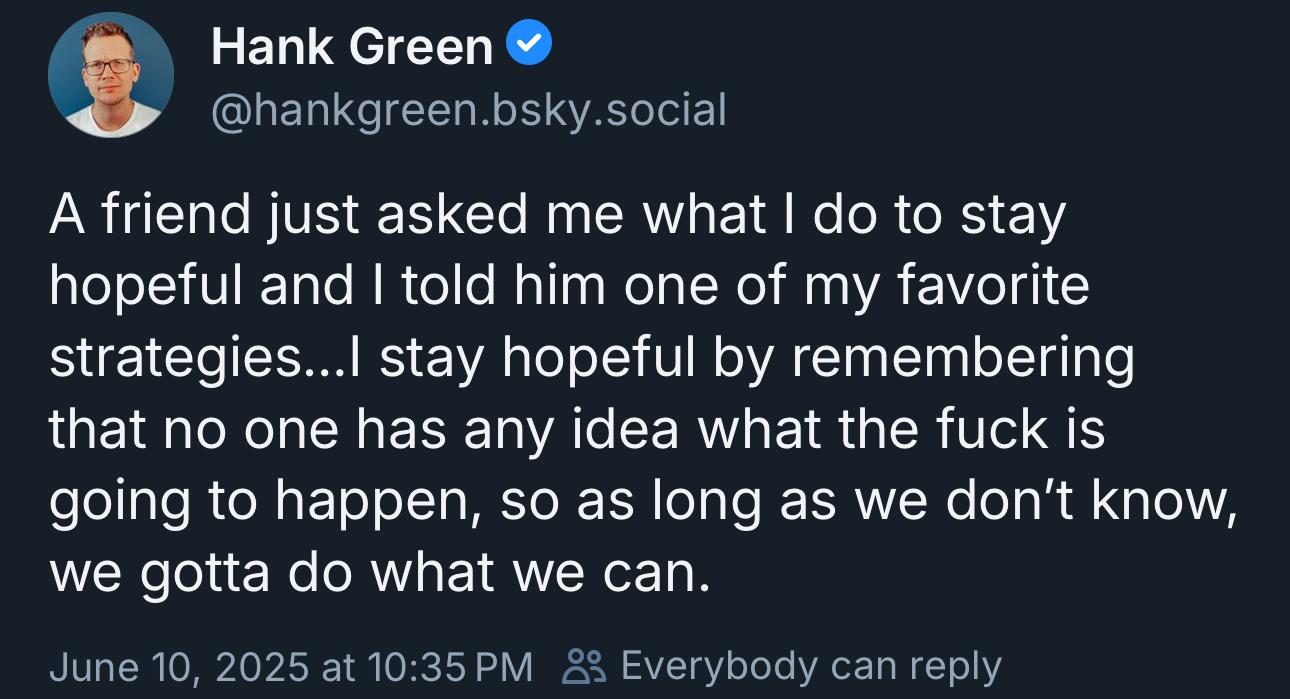The image size is (1290, 699).
Task: Open the Hank Green display name
Action: pyautogui.click(x=352, y=48)
